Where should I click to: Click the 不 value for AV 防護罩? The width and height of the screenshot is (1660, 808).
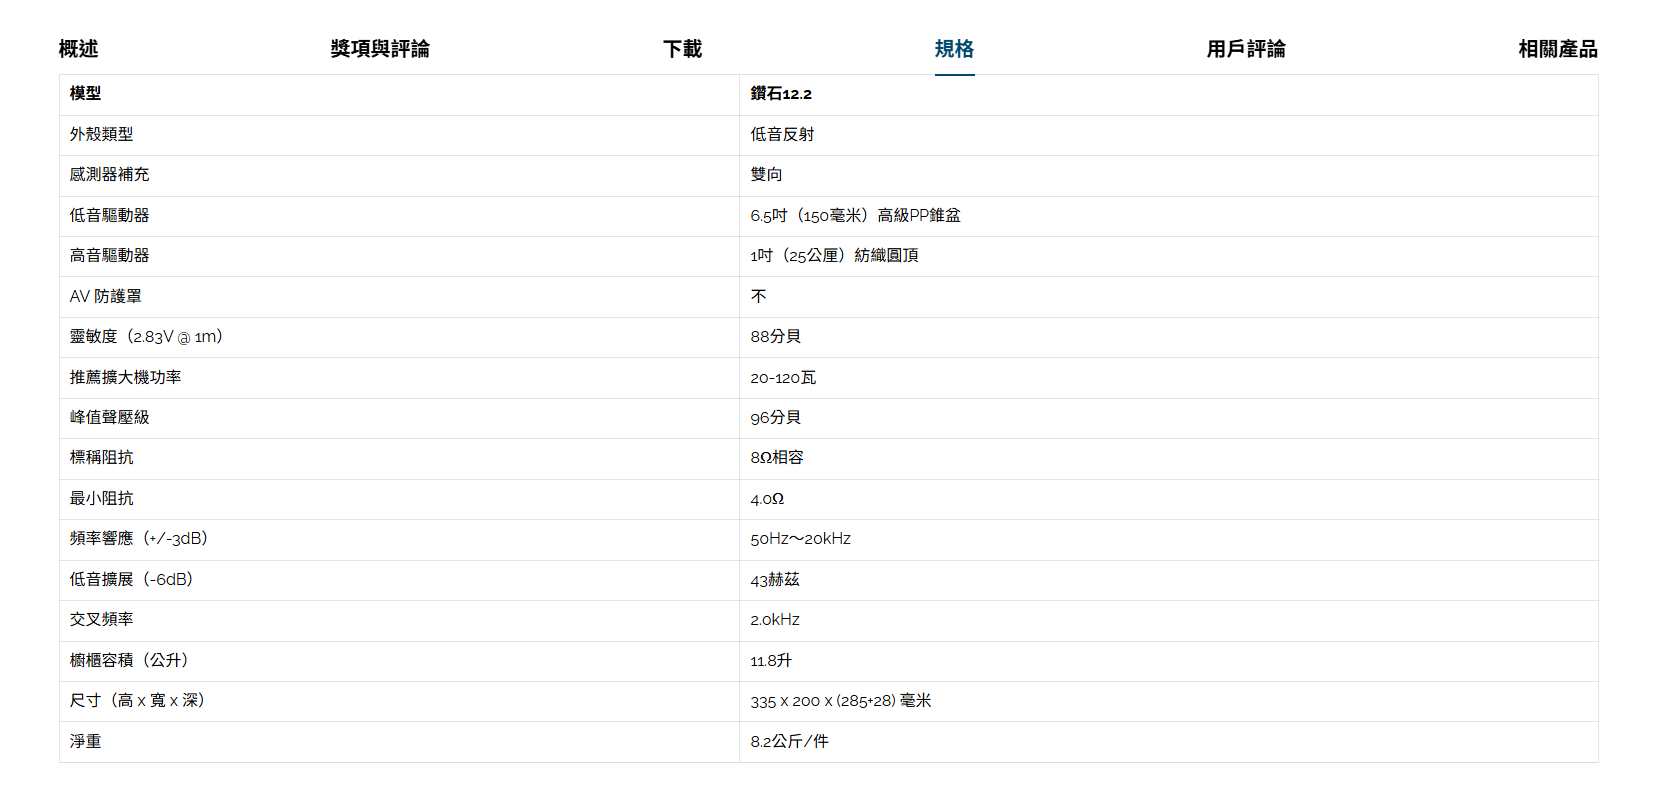(758, 296)
